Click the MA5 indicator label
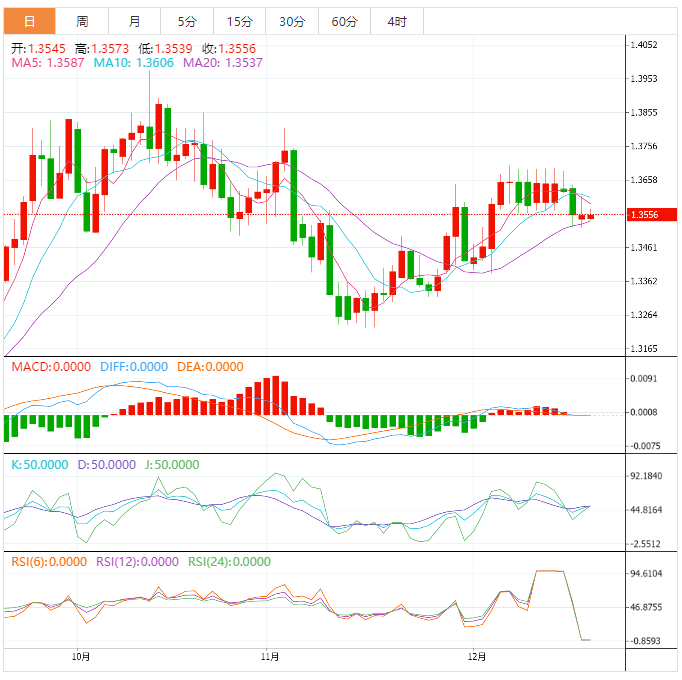Screen dimensions: 682x680 46,63
